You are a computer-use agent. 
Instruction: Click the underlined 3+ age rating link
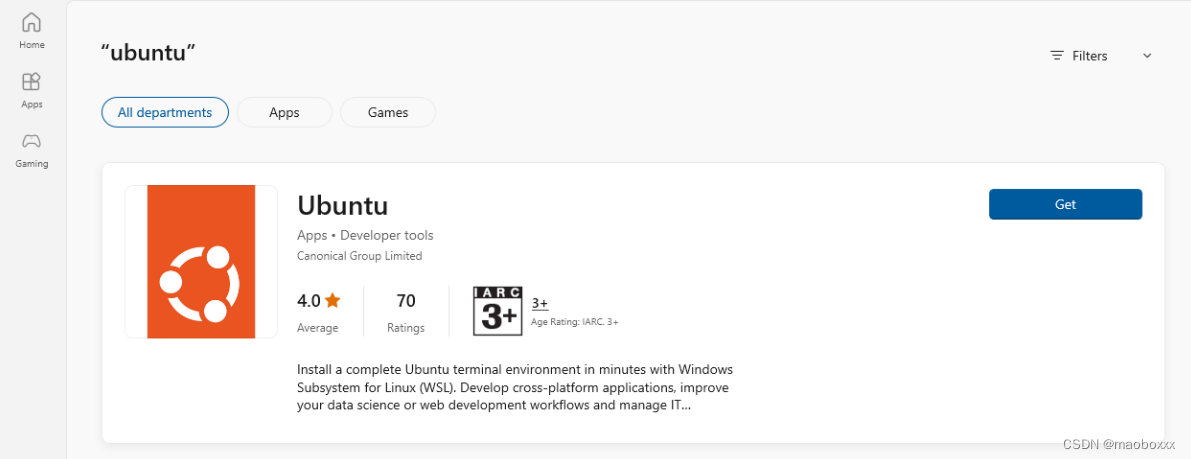click(x=540, y=303)
